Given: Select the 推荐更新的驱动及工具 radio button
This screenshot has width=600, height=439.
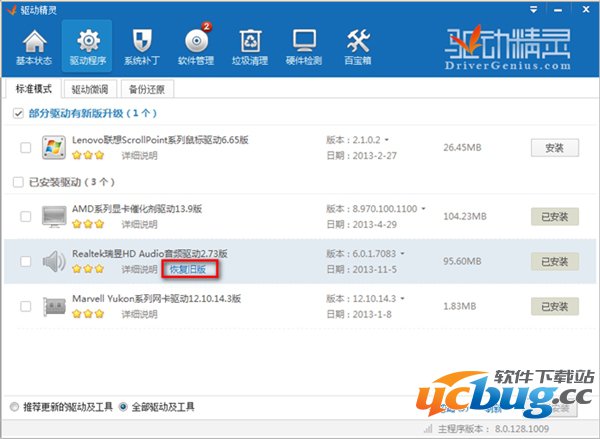Looking at the screenshot, I should coord(15,406).
